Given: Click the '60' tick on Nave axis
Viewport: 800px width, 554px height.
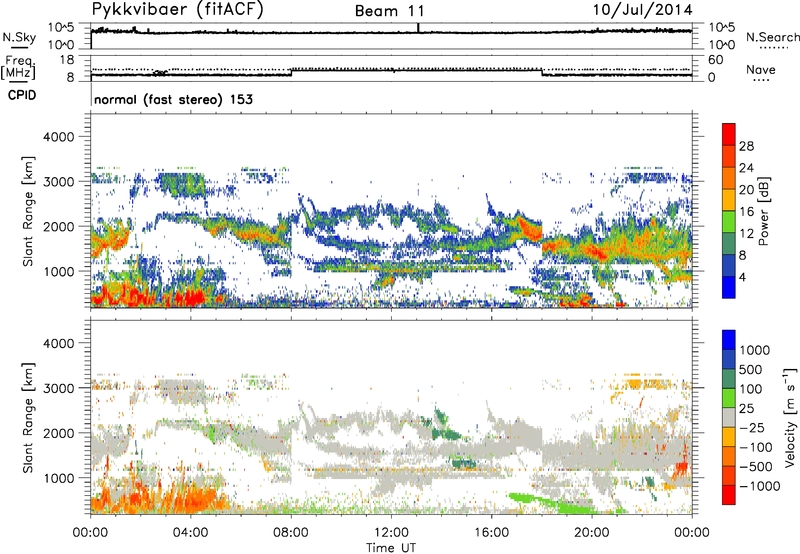Looking at the screenshot, I should tap(715, 60).
